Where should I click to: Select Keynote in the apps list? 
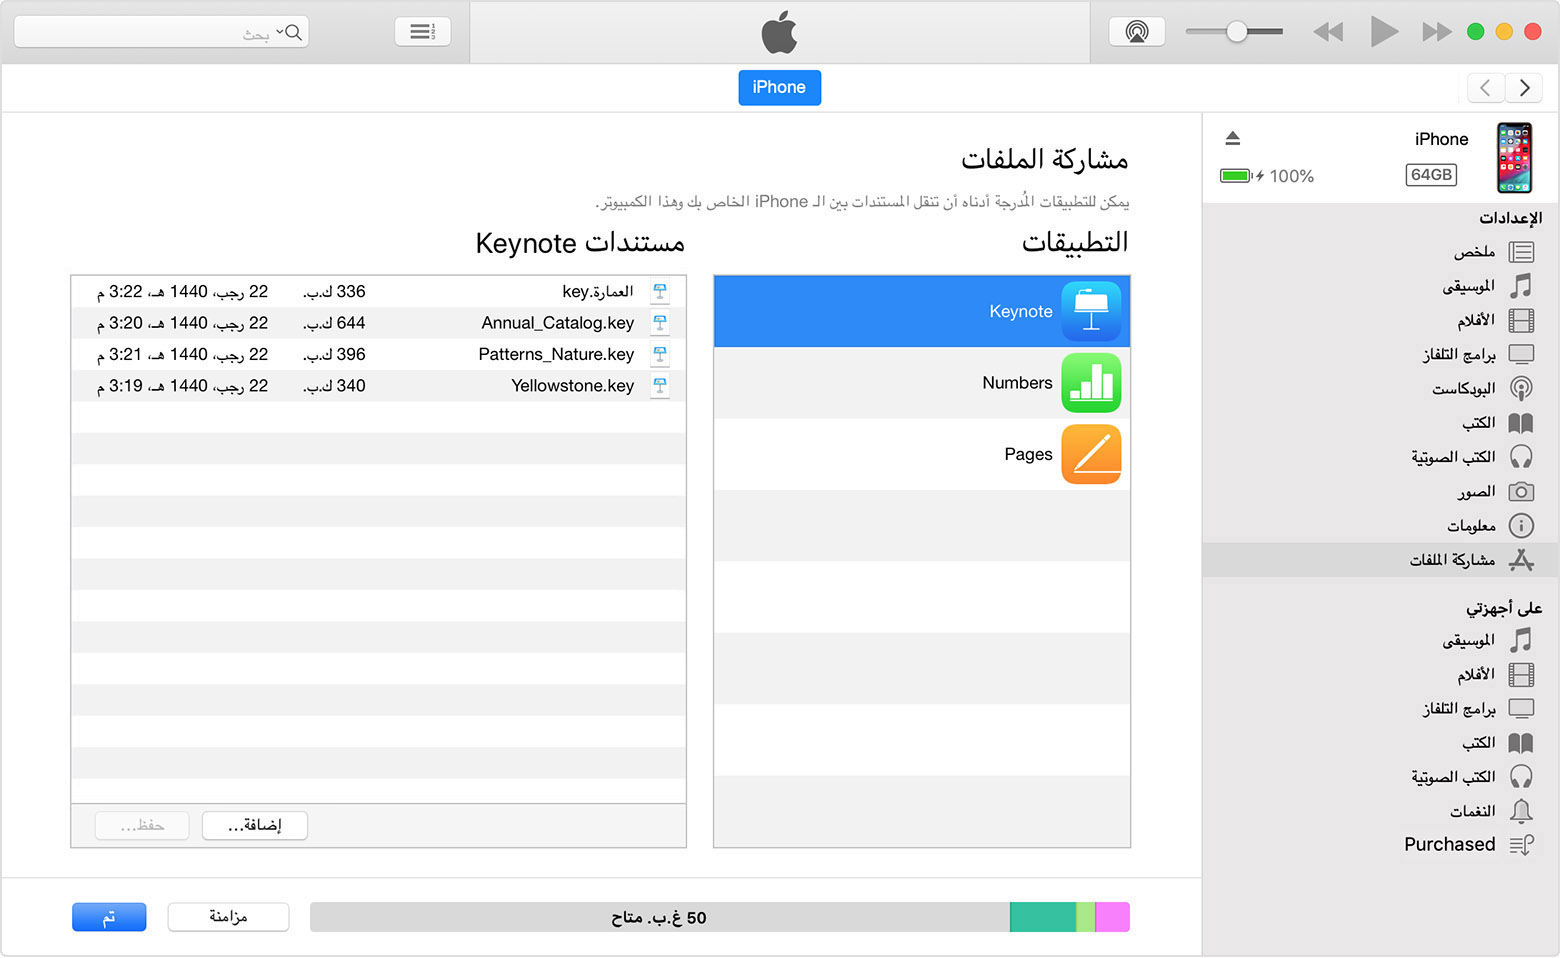click(922, 311)
